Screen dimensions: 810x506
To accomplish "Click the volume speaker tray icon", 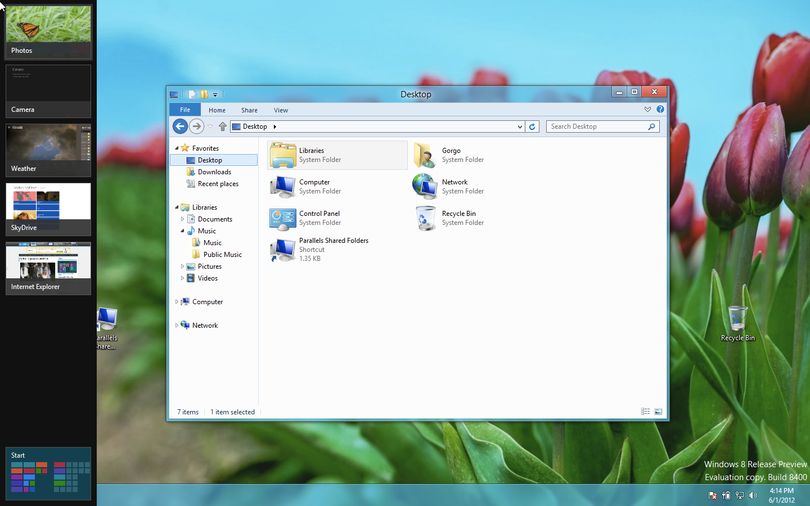I will click(x=753, y=495).
